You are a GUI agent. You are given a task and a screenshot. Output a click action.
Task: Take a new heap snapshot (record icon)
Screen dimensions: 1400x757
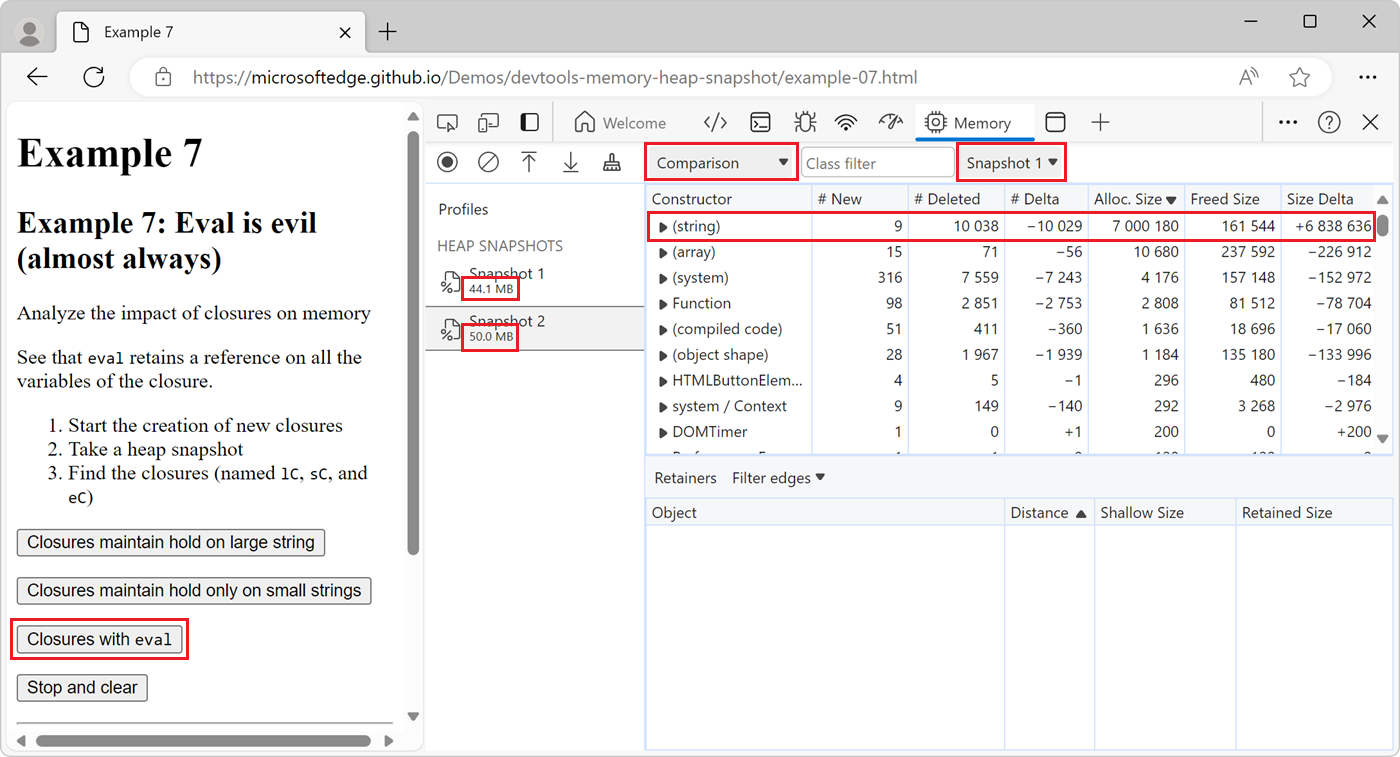coord(447,162)
